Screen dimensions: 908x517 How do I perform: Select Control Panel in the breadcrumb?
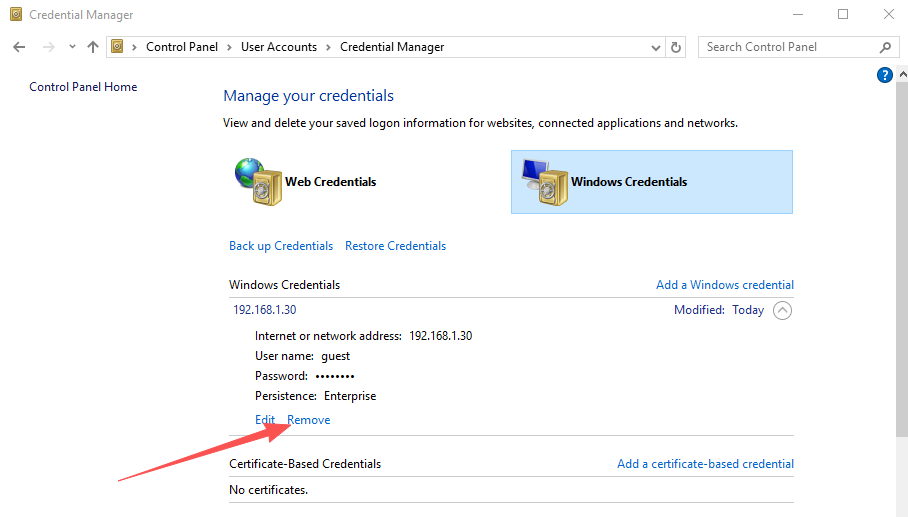pos(182,47)
